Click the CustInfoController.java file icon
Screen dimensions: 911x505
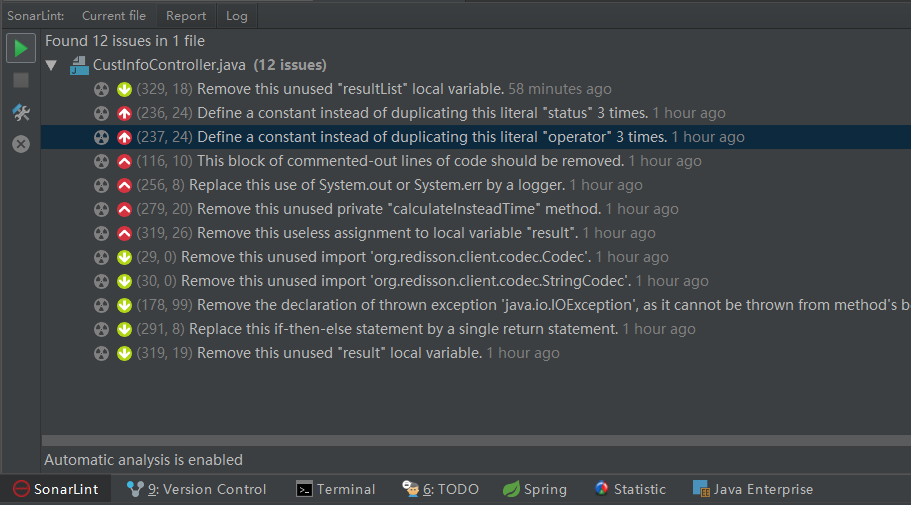pos(79,66)
